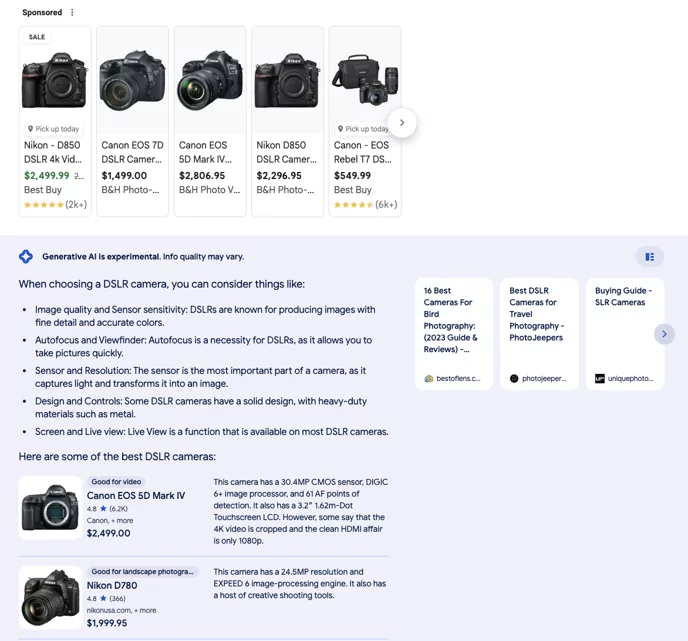The width and height of the screenshot is (688, 641).
Task: Click B&H Photo seller under Canon EOS 7D
Action: (130, 190)
